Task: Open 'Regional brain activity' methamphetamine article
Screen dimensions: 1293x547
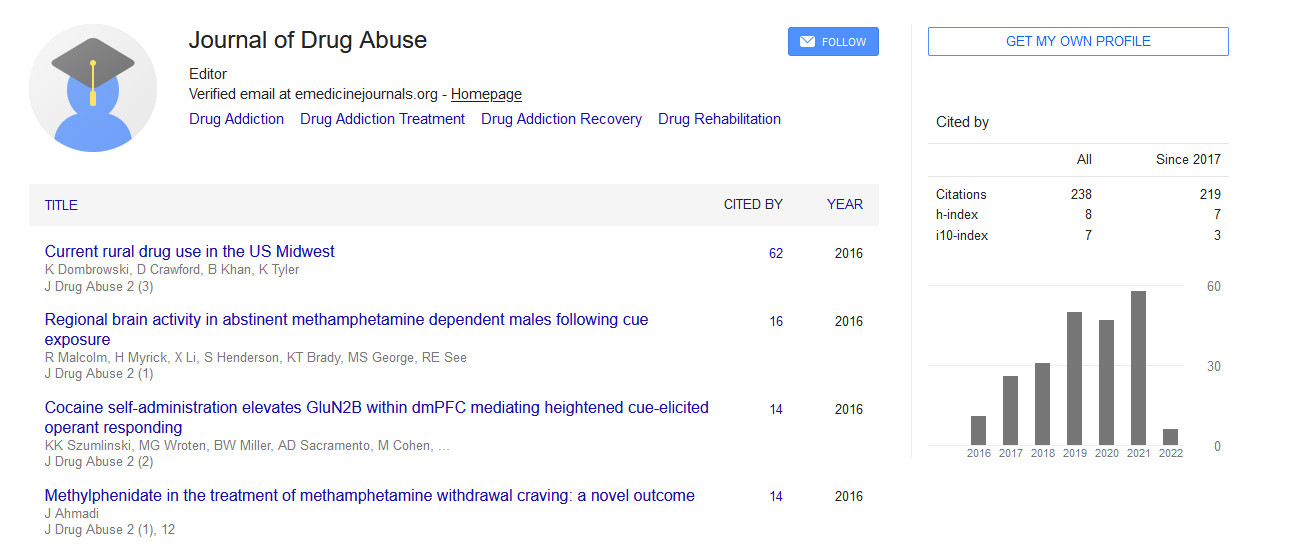Action: click(x=346, y=320)
